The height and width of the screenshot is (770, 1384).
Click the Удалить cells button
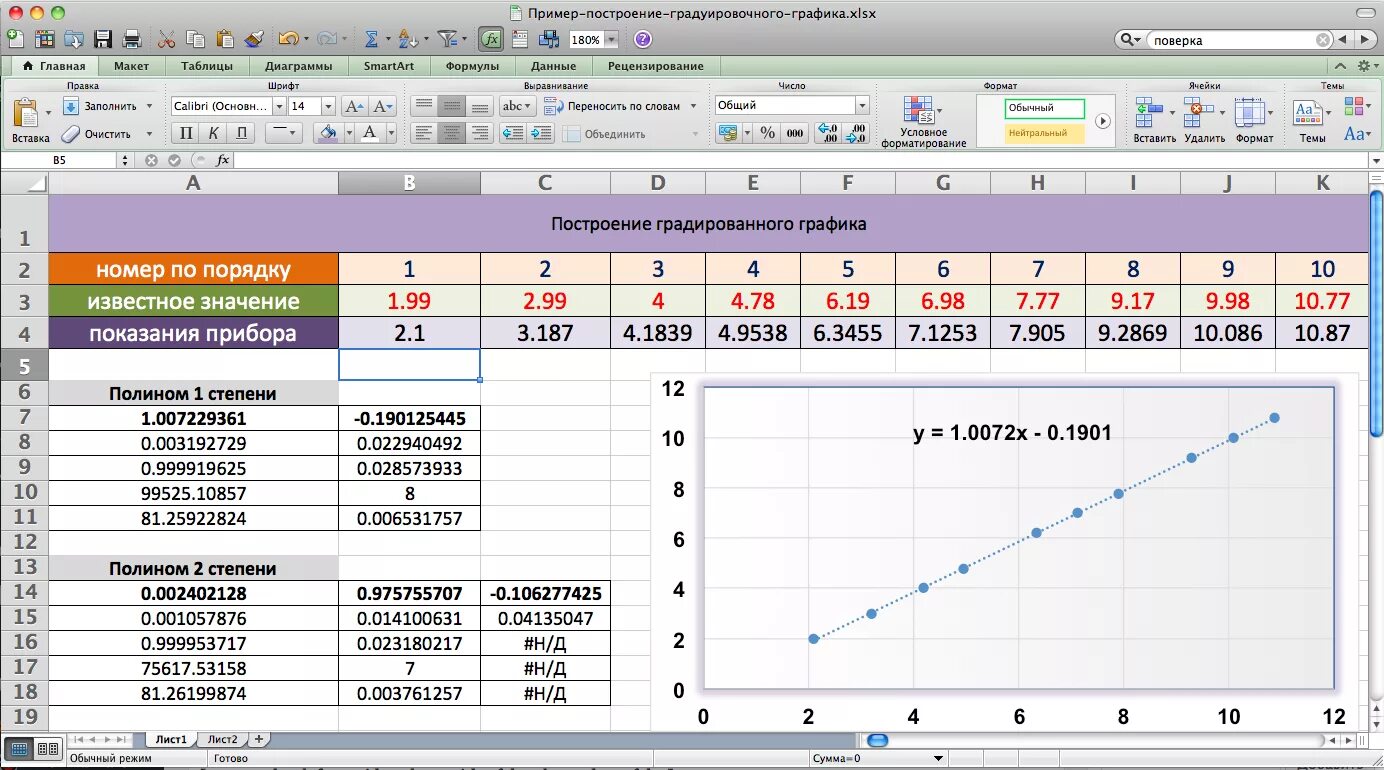[1204, 121]
